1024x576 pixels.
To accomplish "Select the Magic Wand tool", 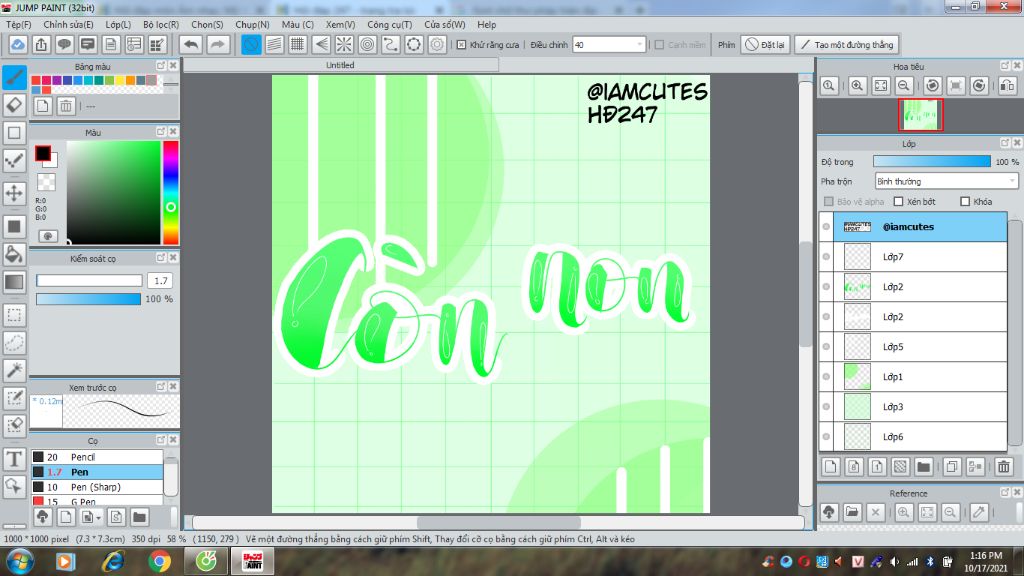I will click(14, 370).
